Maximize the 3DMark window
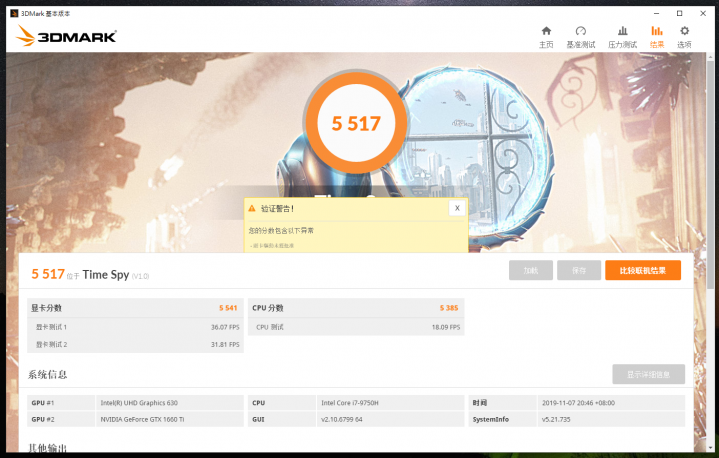719x458 pixels. [x=680, y=13]
